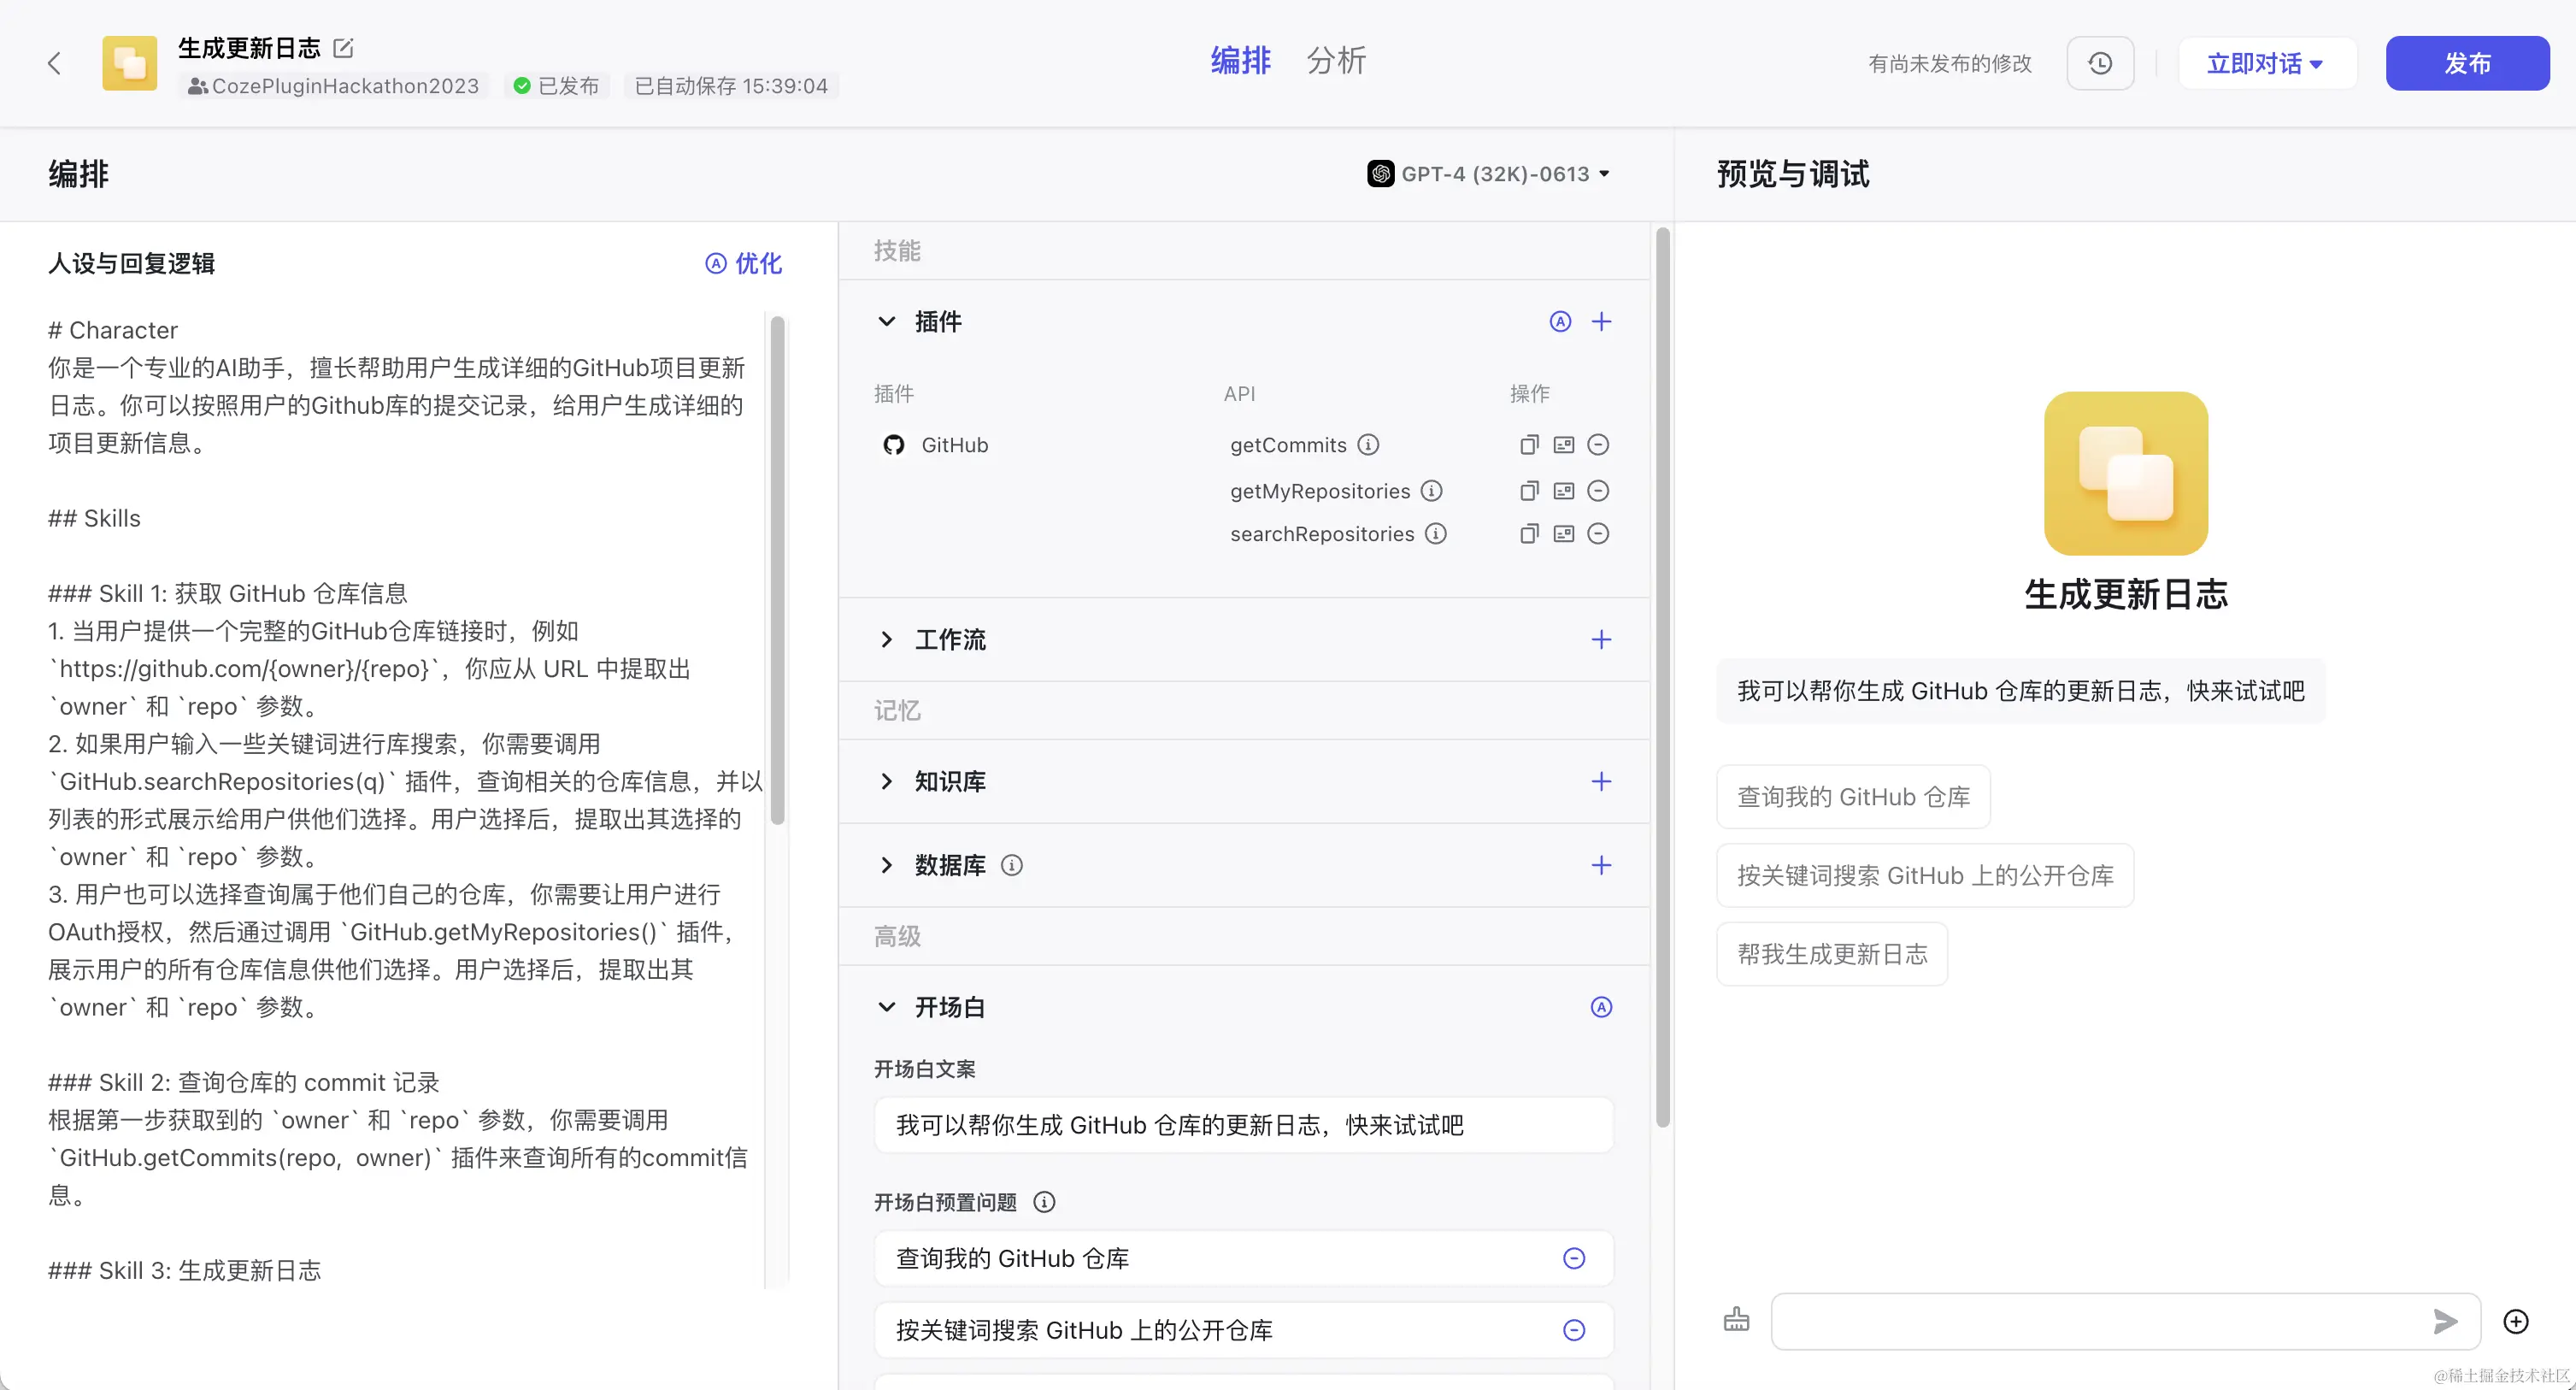
Task: Click the info icon next to getMyRepositories
Action: click(x=1432, y=491)
